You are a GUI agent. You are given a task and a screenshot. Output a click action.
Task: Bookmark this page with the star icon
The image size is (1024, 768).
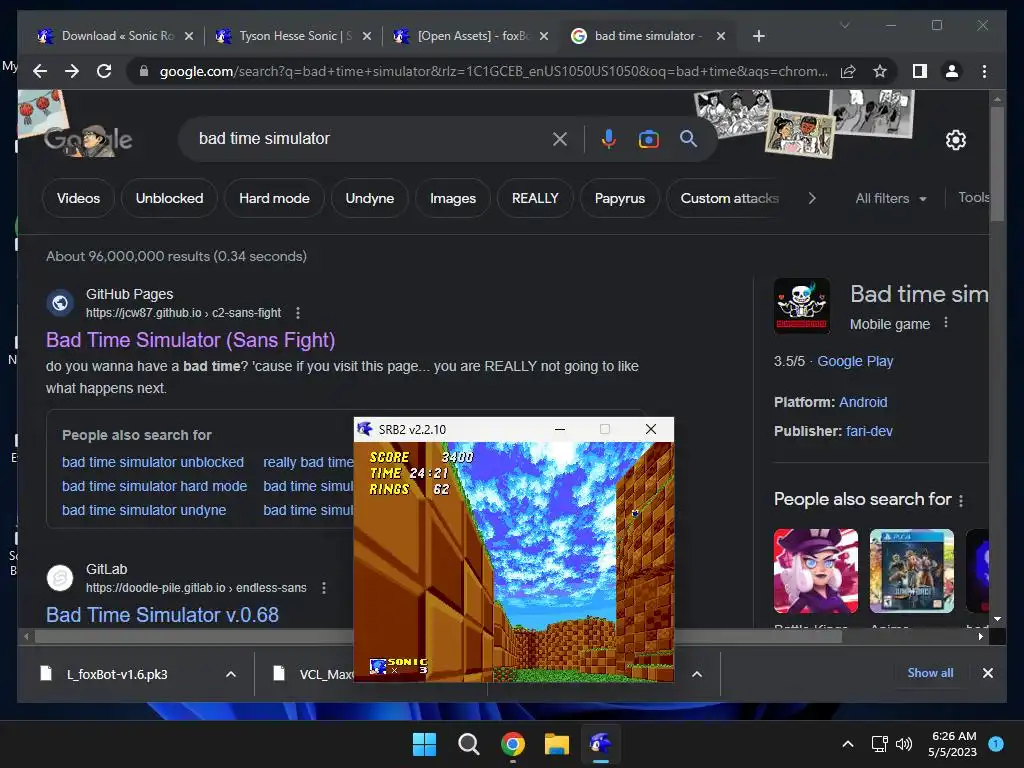click(x=880, y=71)
